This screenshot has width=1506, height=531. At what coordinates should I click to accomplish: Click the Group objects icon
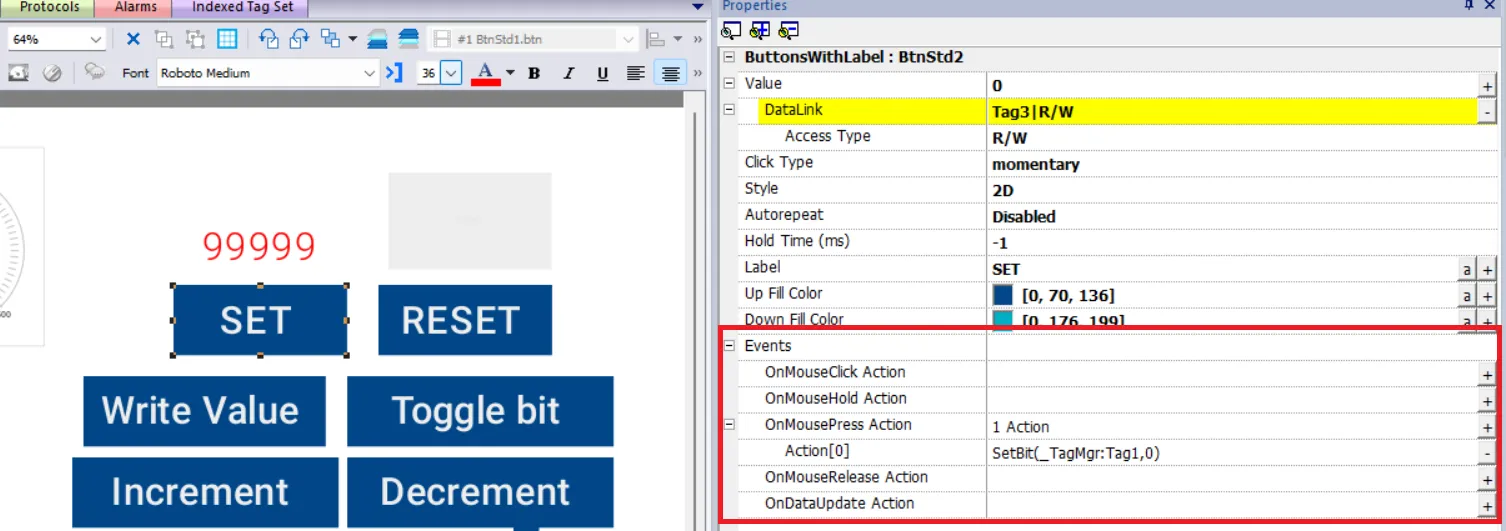164,39
